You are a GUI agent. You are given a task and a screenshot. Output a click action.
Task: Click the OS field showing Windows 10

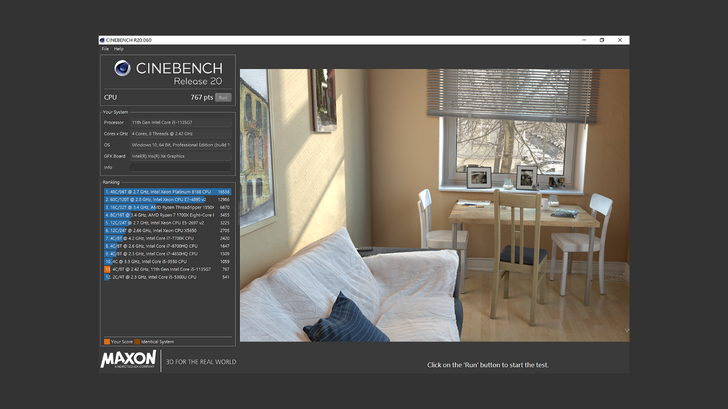(x=181, y=144)
